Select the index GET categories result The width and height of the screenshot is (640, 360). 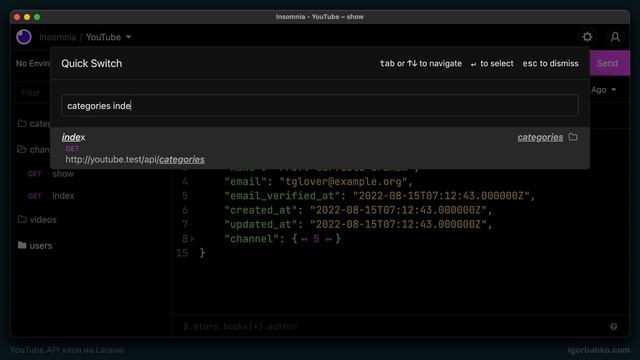click(320, 148)
